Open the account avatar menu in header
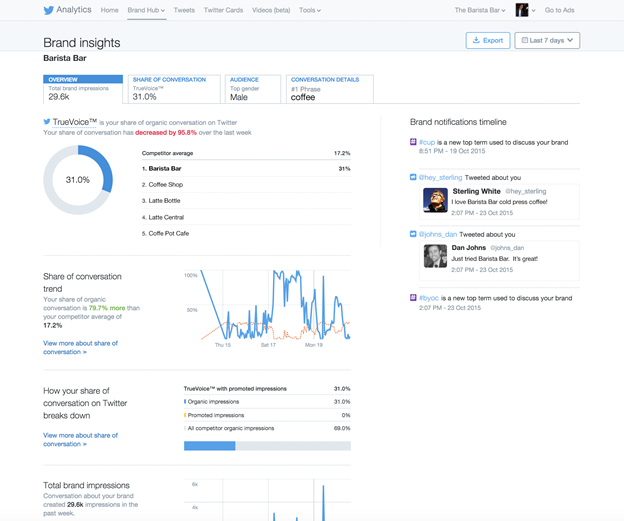This screenshot has width=624, height=521. click(525, 10)
